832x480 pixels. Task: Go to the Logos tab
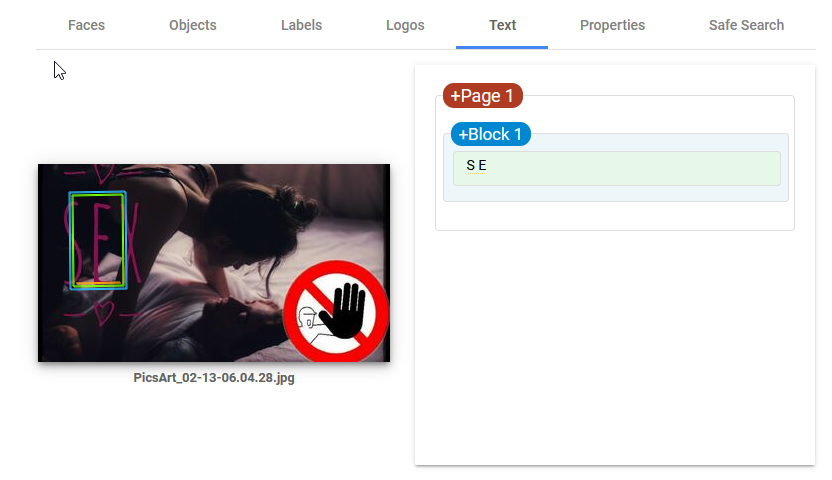coord(405,25)
